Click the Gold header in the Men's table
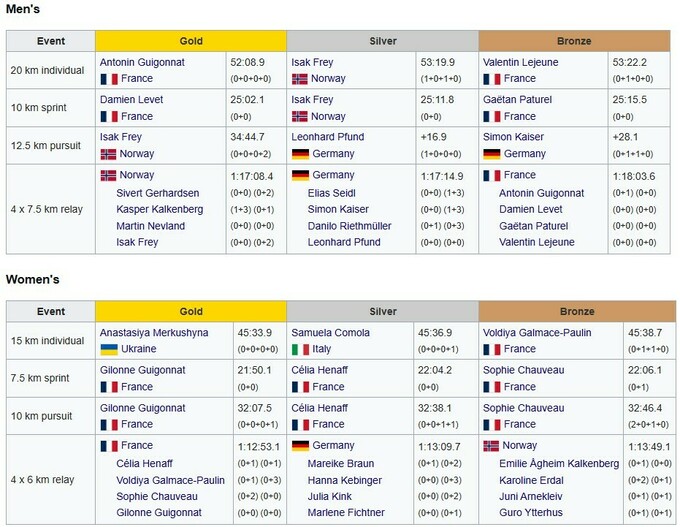Image resolution: width=680 pixels, height=527 pixels. [x=190, y=41]
